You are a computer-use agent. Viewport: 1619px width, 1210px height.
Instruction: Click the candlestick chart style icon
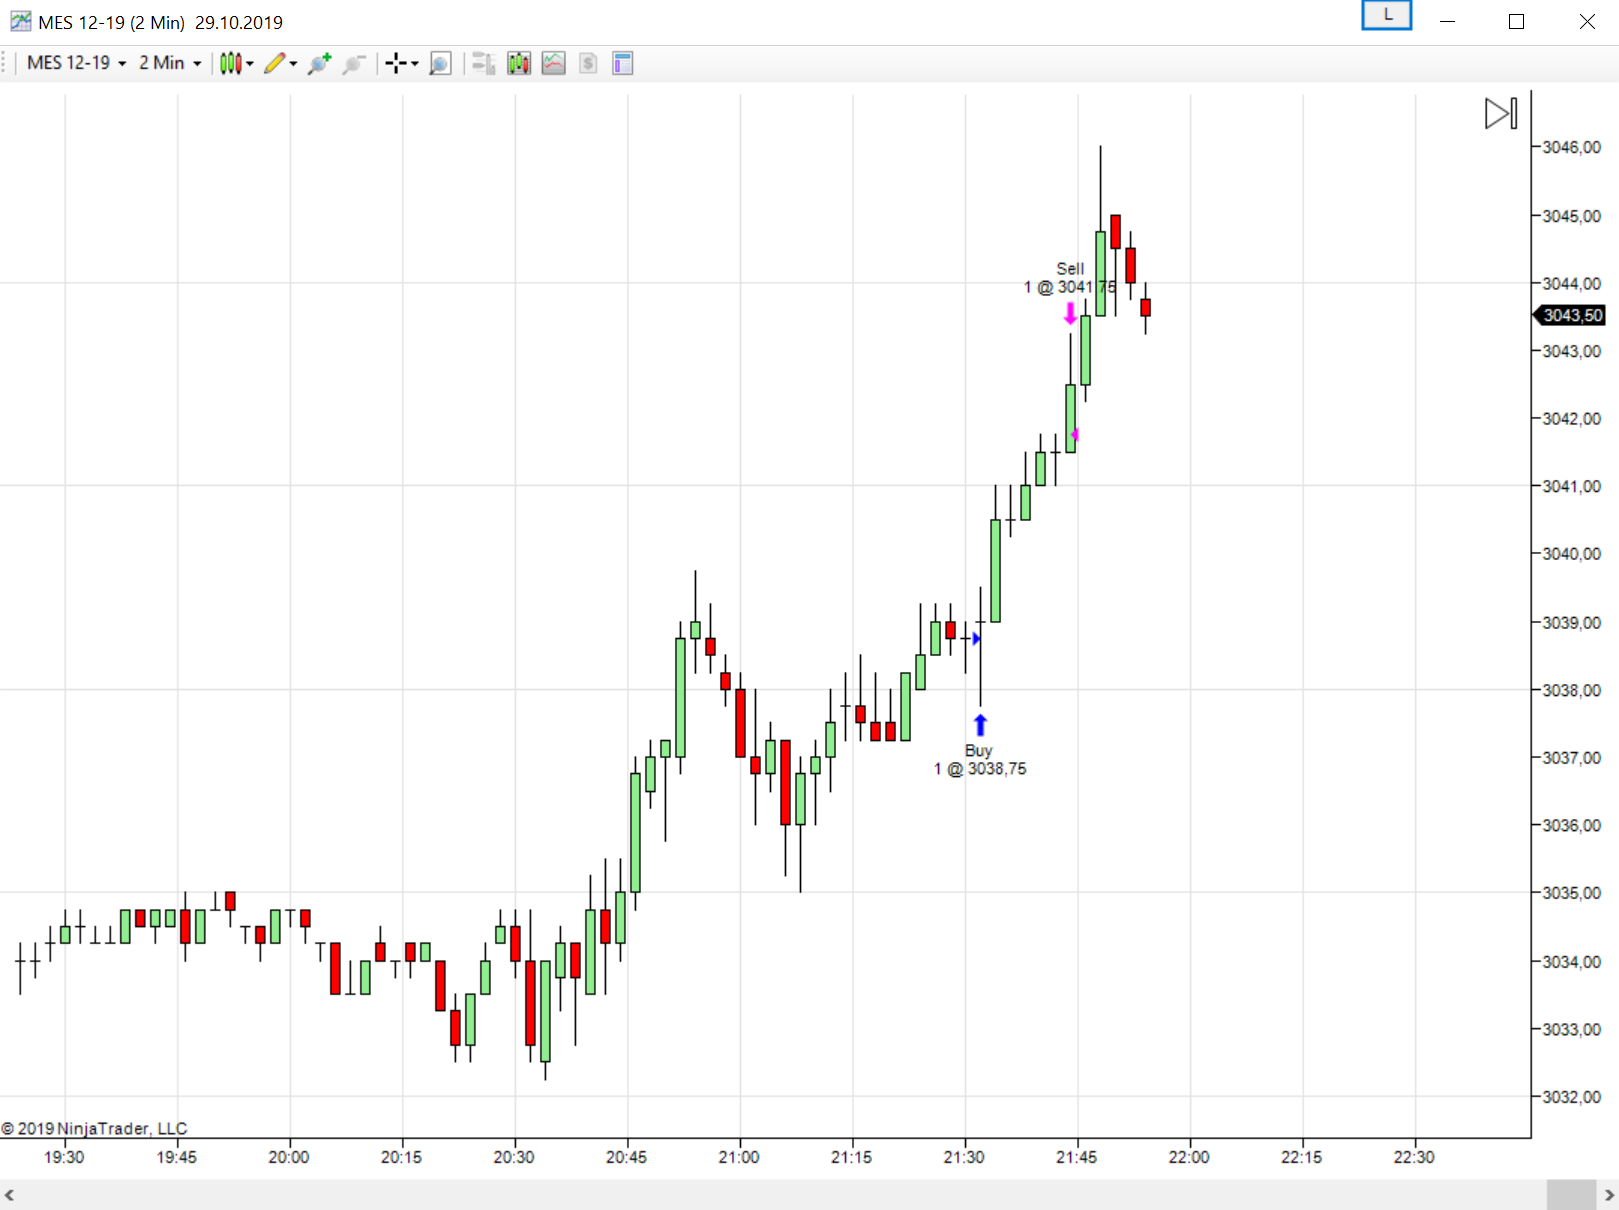coord(230,64)
